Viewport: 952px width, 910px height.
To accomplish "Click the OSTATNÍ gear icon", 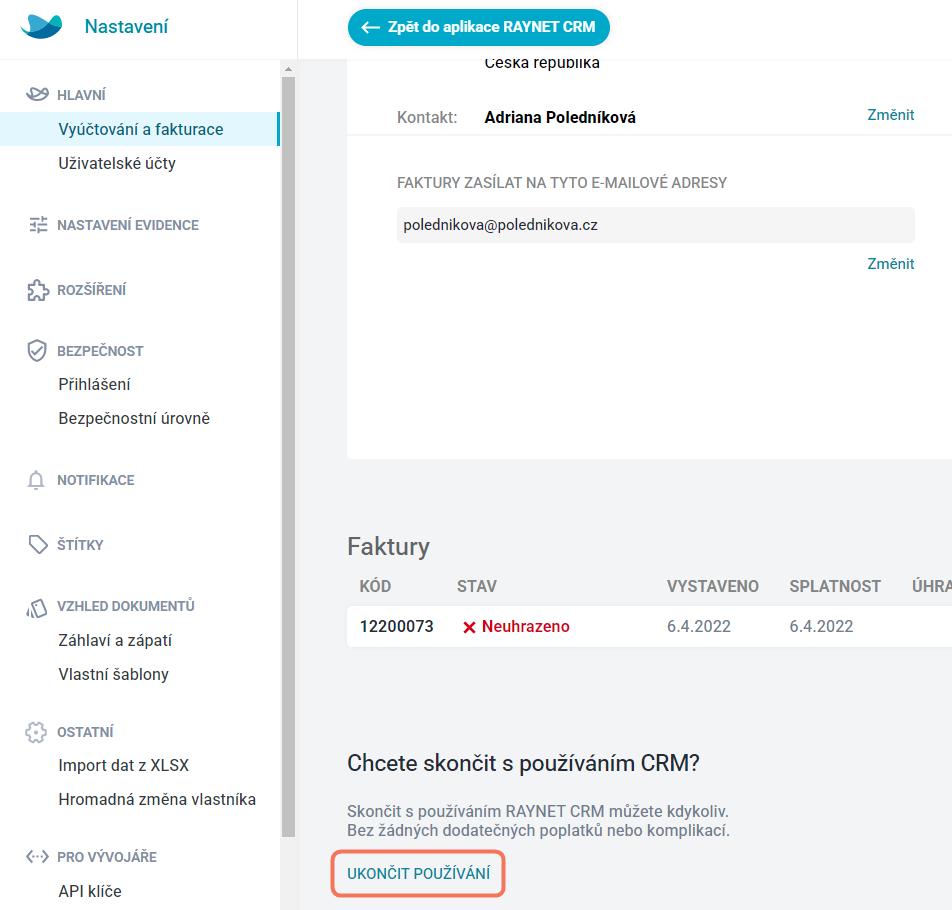I will [36, 732].
